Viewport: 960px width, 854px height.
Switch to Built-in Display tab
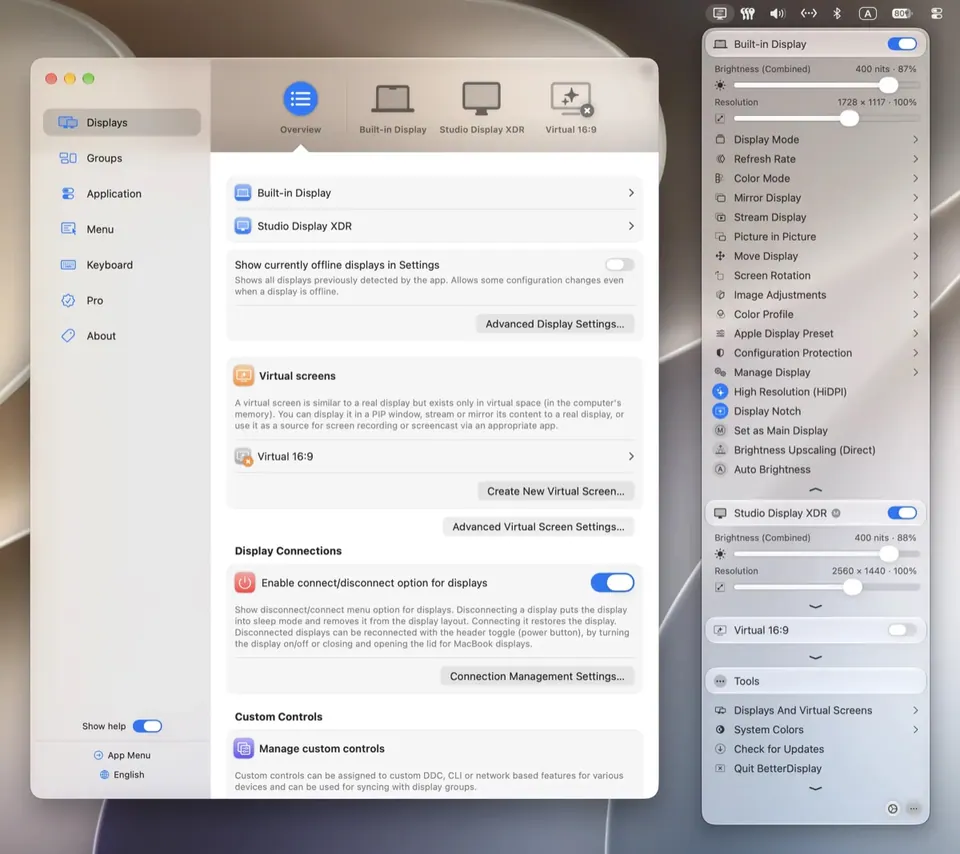pos(392,108)
